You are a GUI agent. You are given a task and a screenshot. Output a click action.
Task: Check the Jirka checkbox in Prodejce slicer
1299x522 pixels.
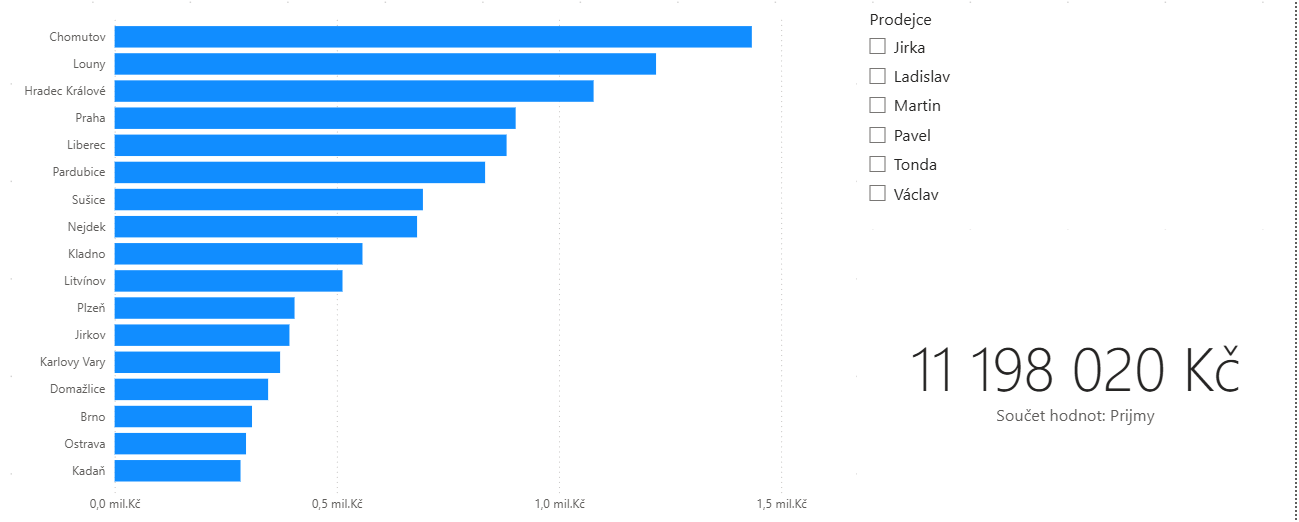pos(878,46)
